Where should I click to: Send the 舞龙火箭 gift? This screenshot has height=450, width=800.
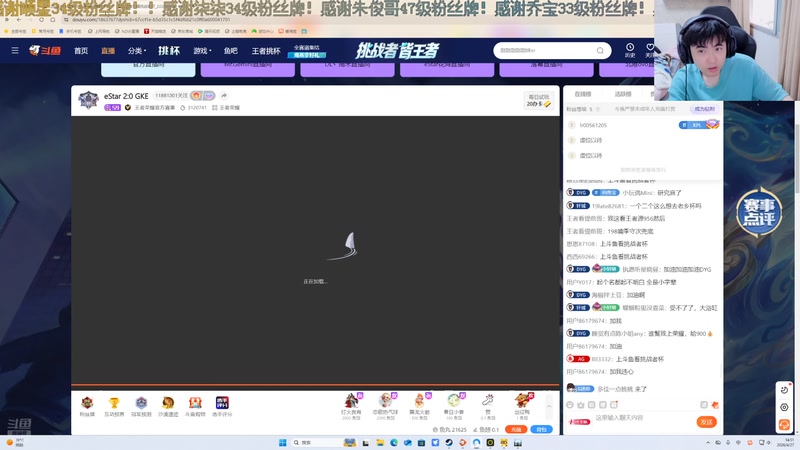[419, 406]
